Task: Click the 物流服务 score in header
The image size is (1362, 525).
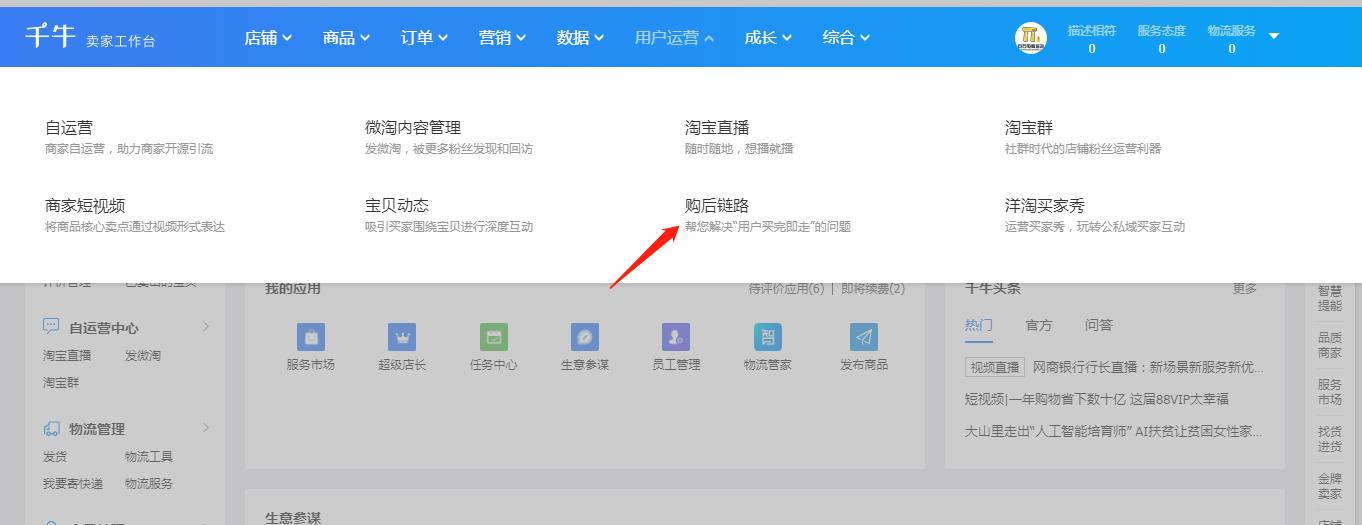Action: pos(1231,39)
